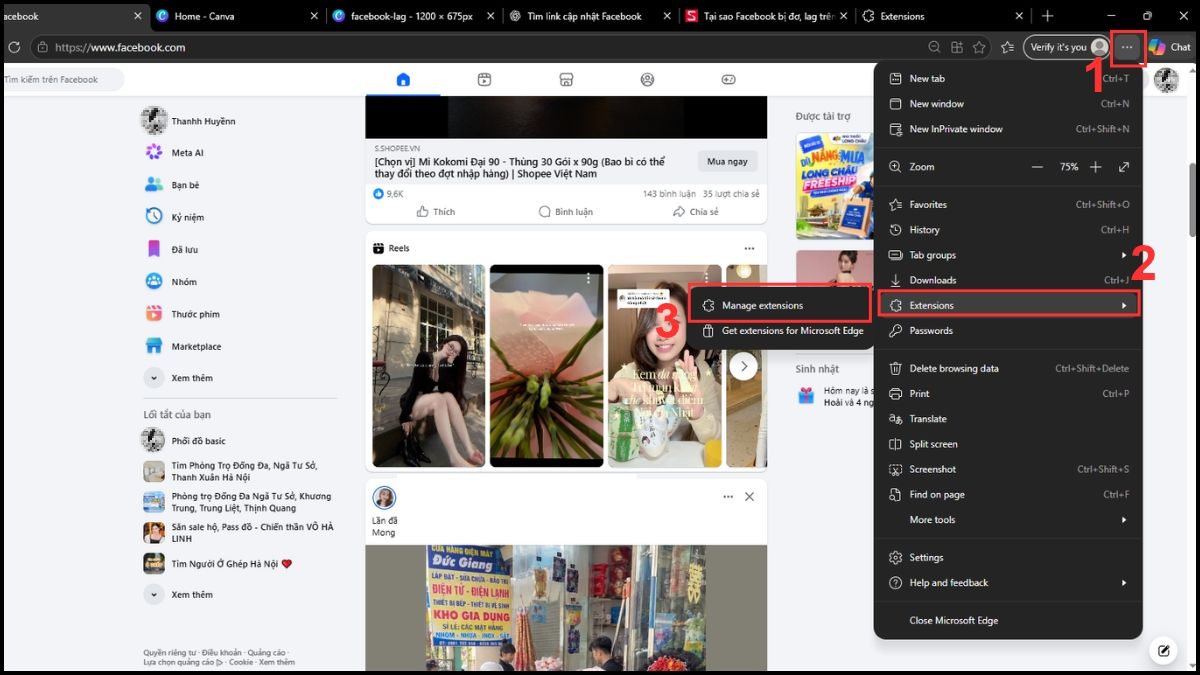Open Downloads from the Edge menu
This screenshot has height=675, width=1200.
[x=1008, y=280]
